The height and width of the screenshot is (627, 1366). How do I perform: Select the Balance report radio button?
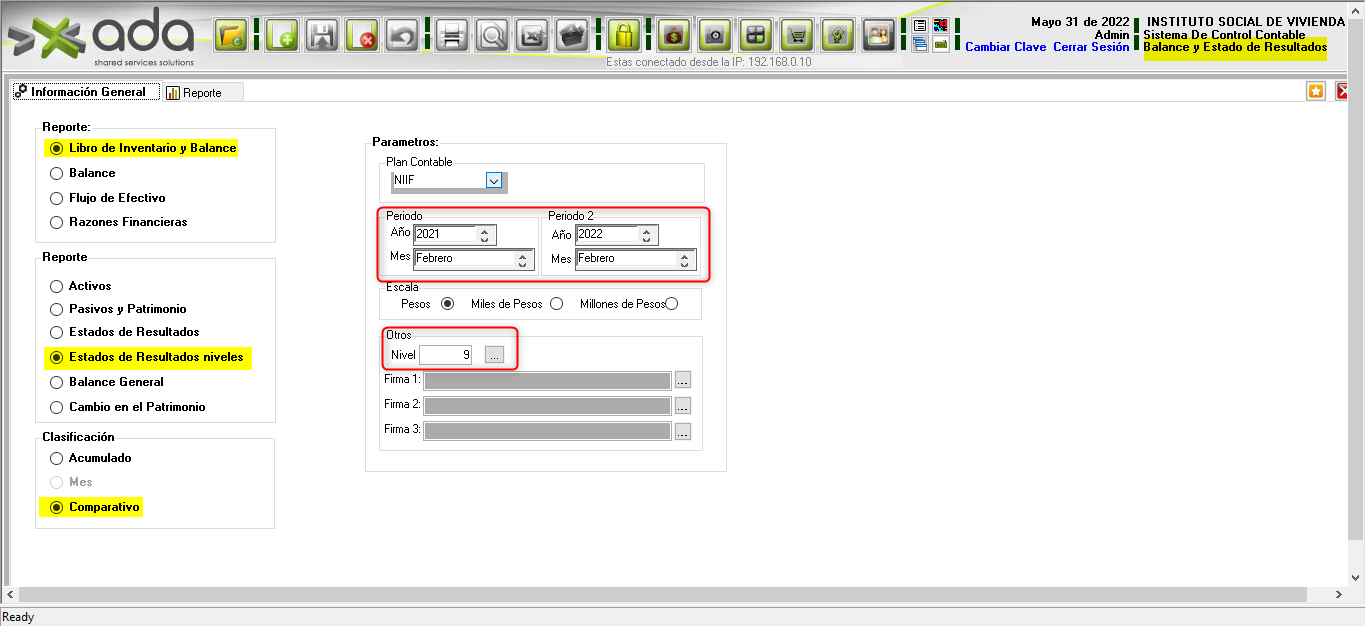pos(57,173)
